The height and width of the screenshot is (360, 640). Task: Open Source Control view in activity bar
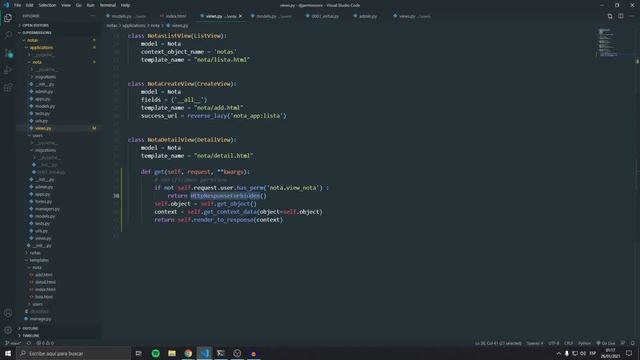coord(8,53)
